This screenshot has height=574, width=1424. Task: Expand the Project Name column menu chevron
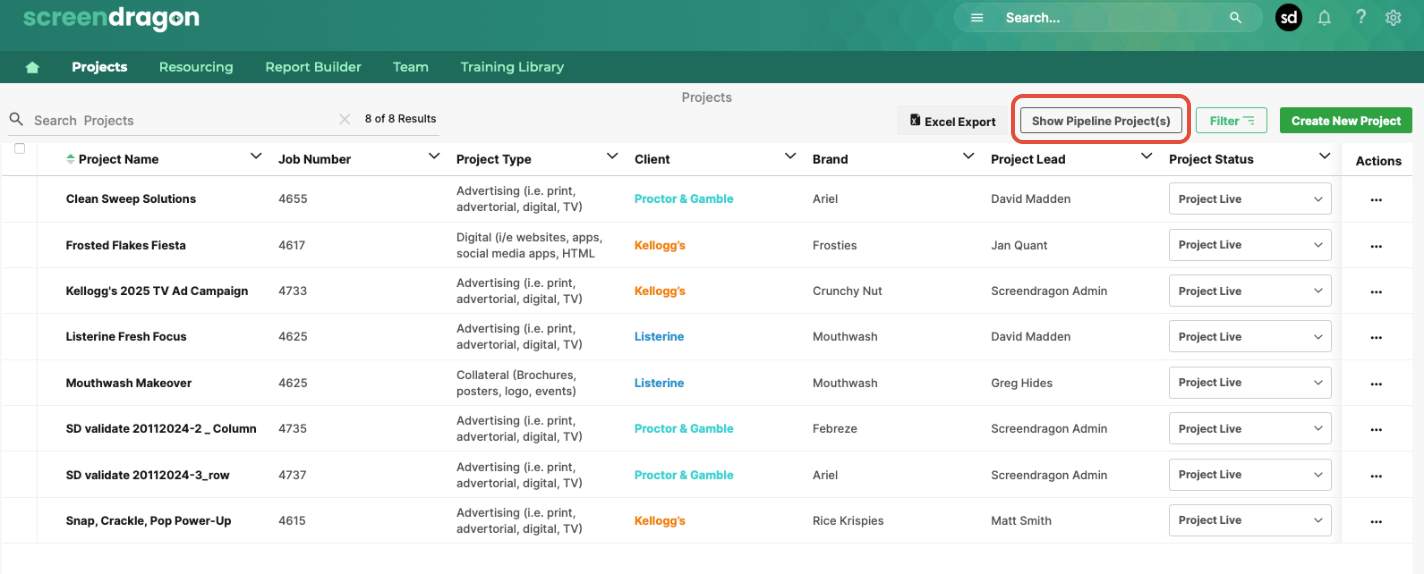[256, 157]
